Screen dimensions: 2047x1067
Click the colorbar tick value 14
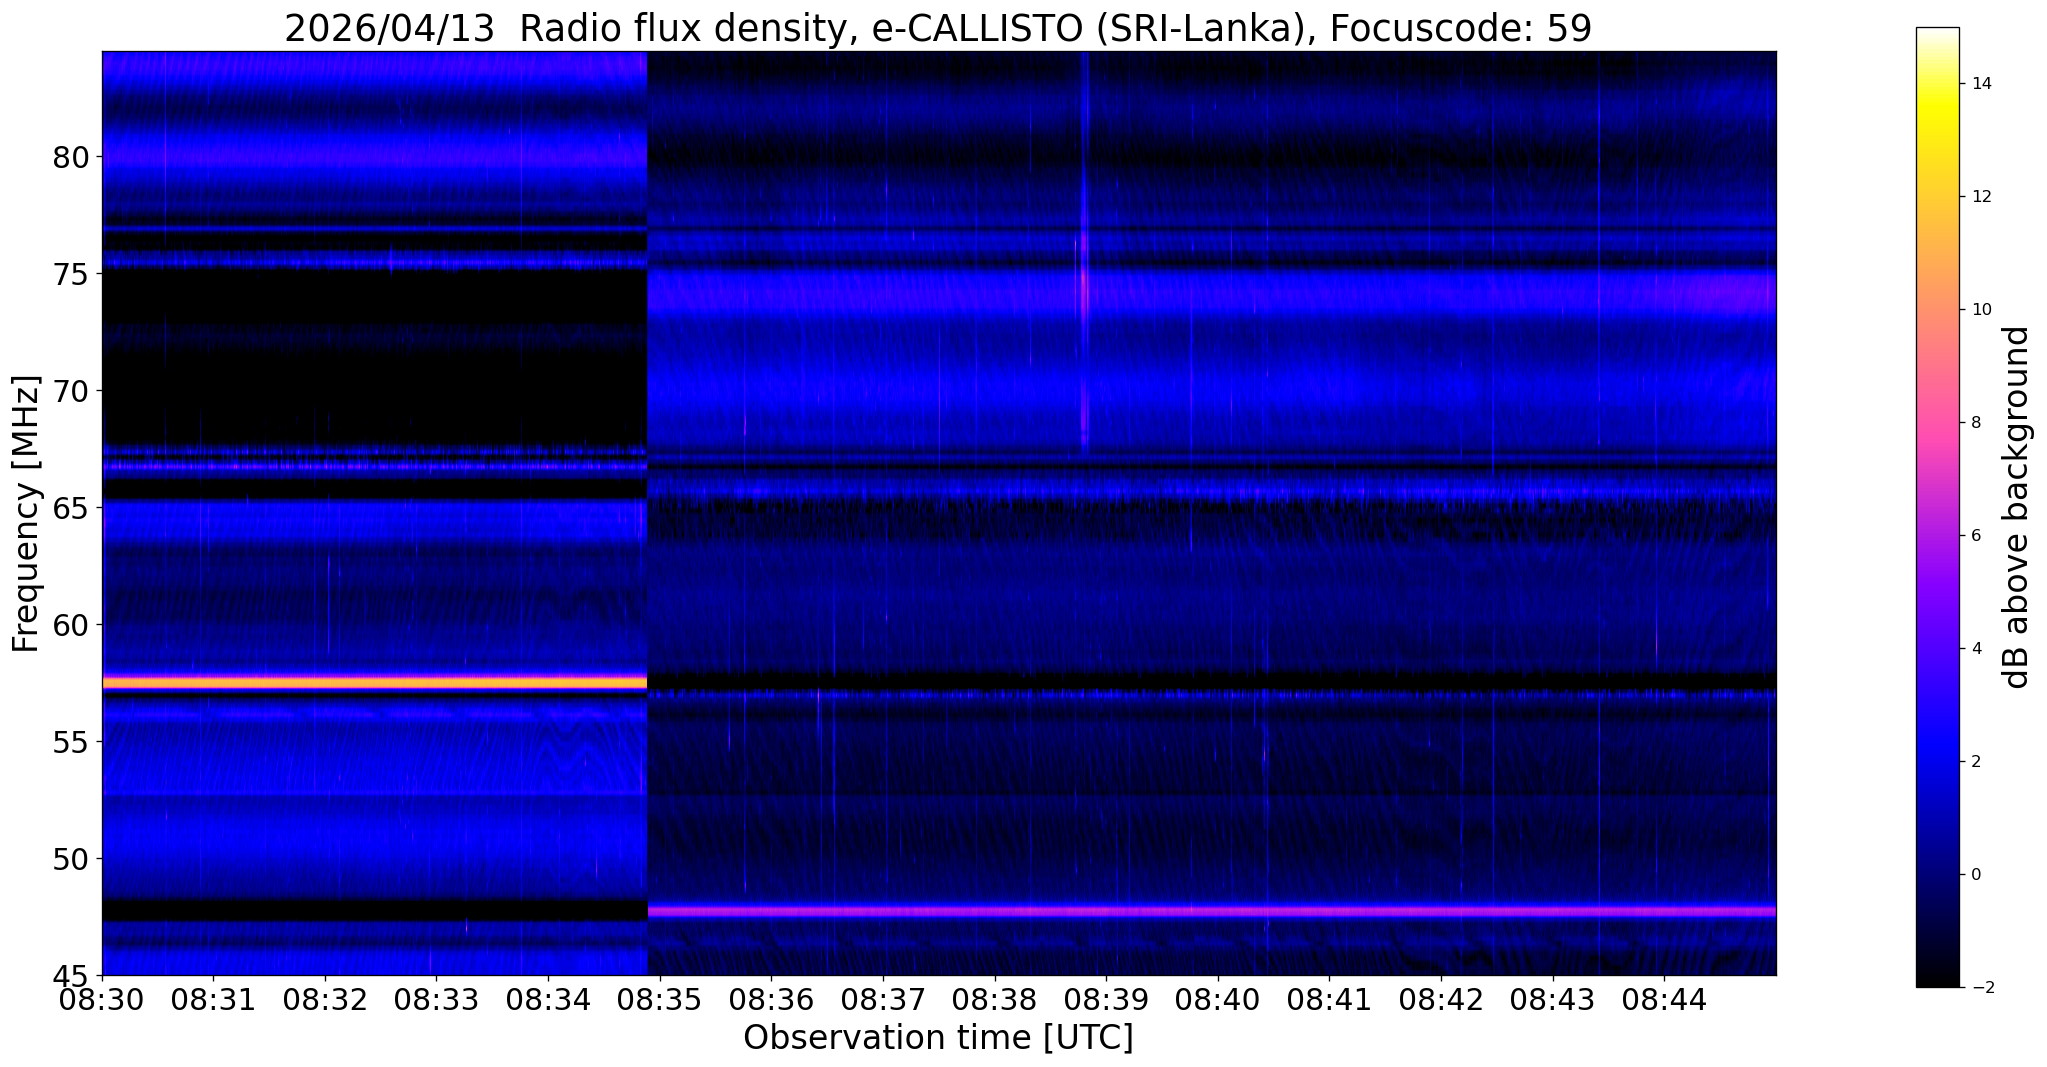click(1981, 84)
